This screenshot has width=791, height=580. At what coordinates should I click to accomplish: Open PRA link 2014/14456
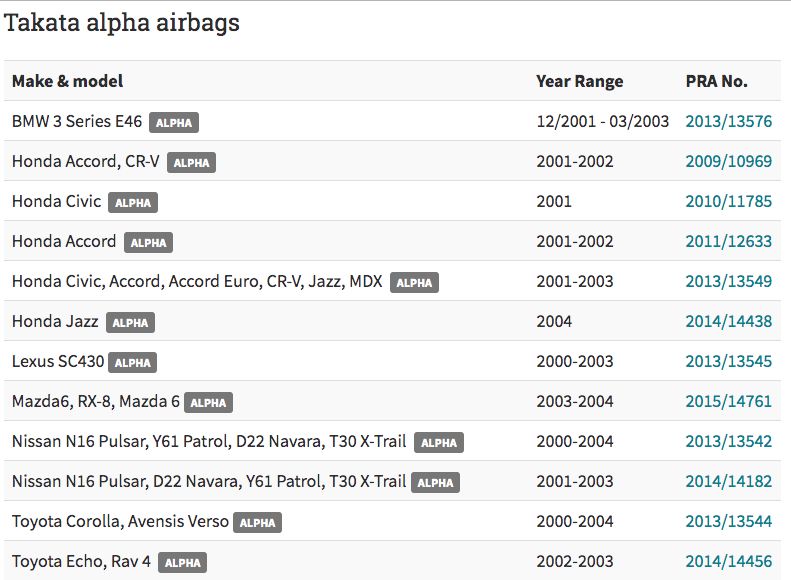coord(728,562)
